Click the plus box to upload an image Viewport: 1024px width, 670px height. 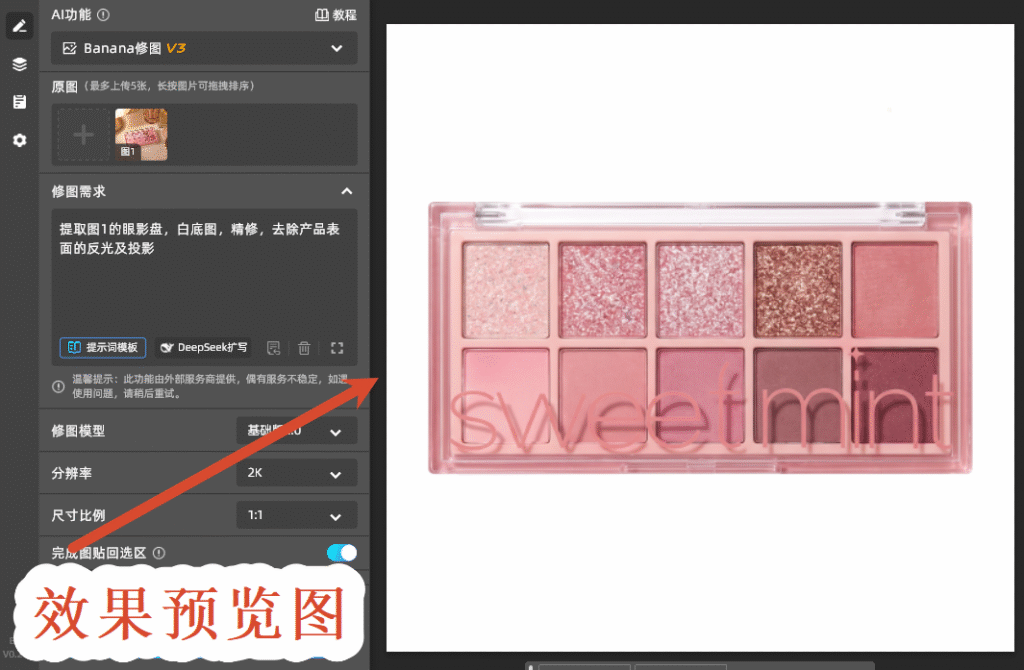coord(83,135)
